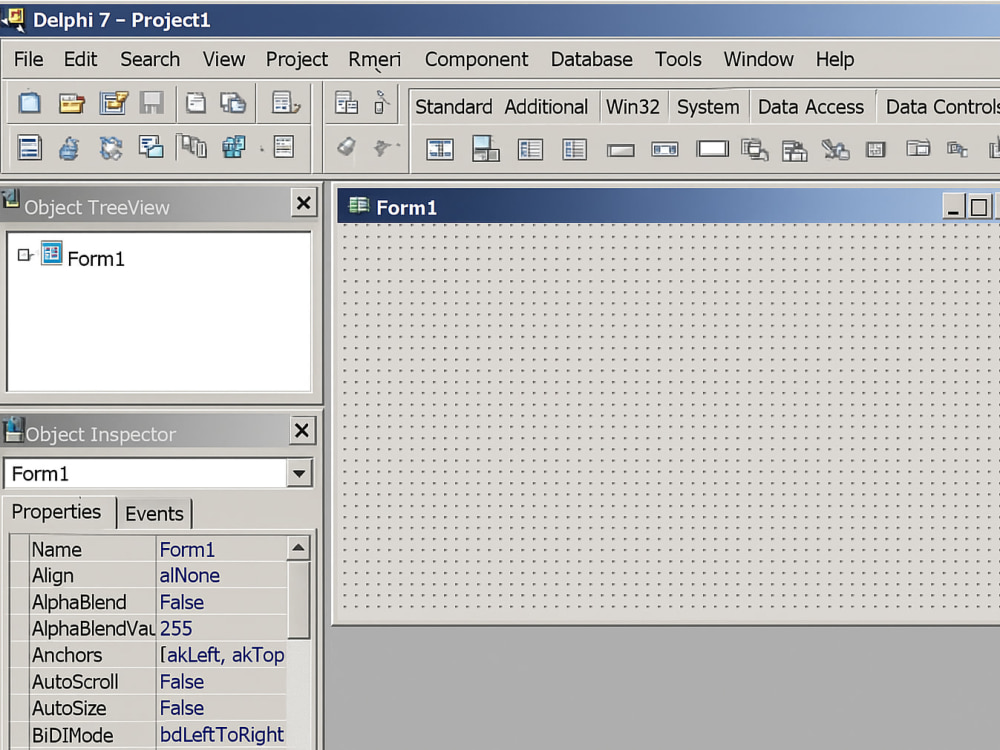Select the large white rectangle palette component
Image resolution: width=1000 pixels, height=750 pixels.
click(x=712, y=149)
